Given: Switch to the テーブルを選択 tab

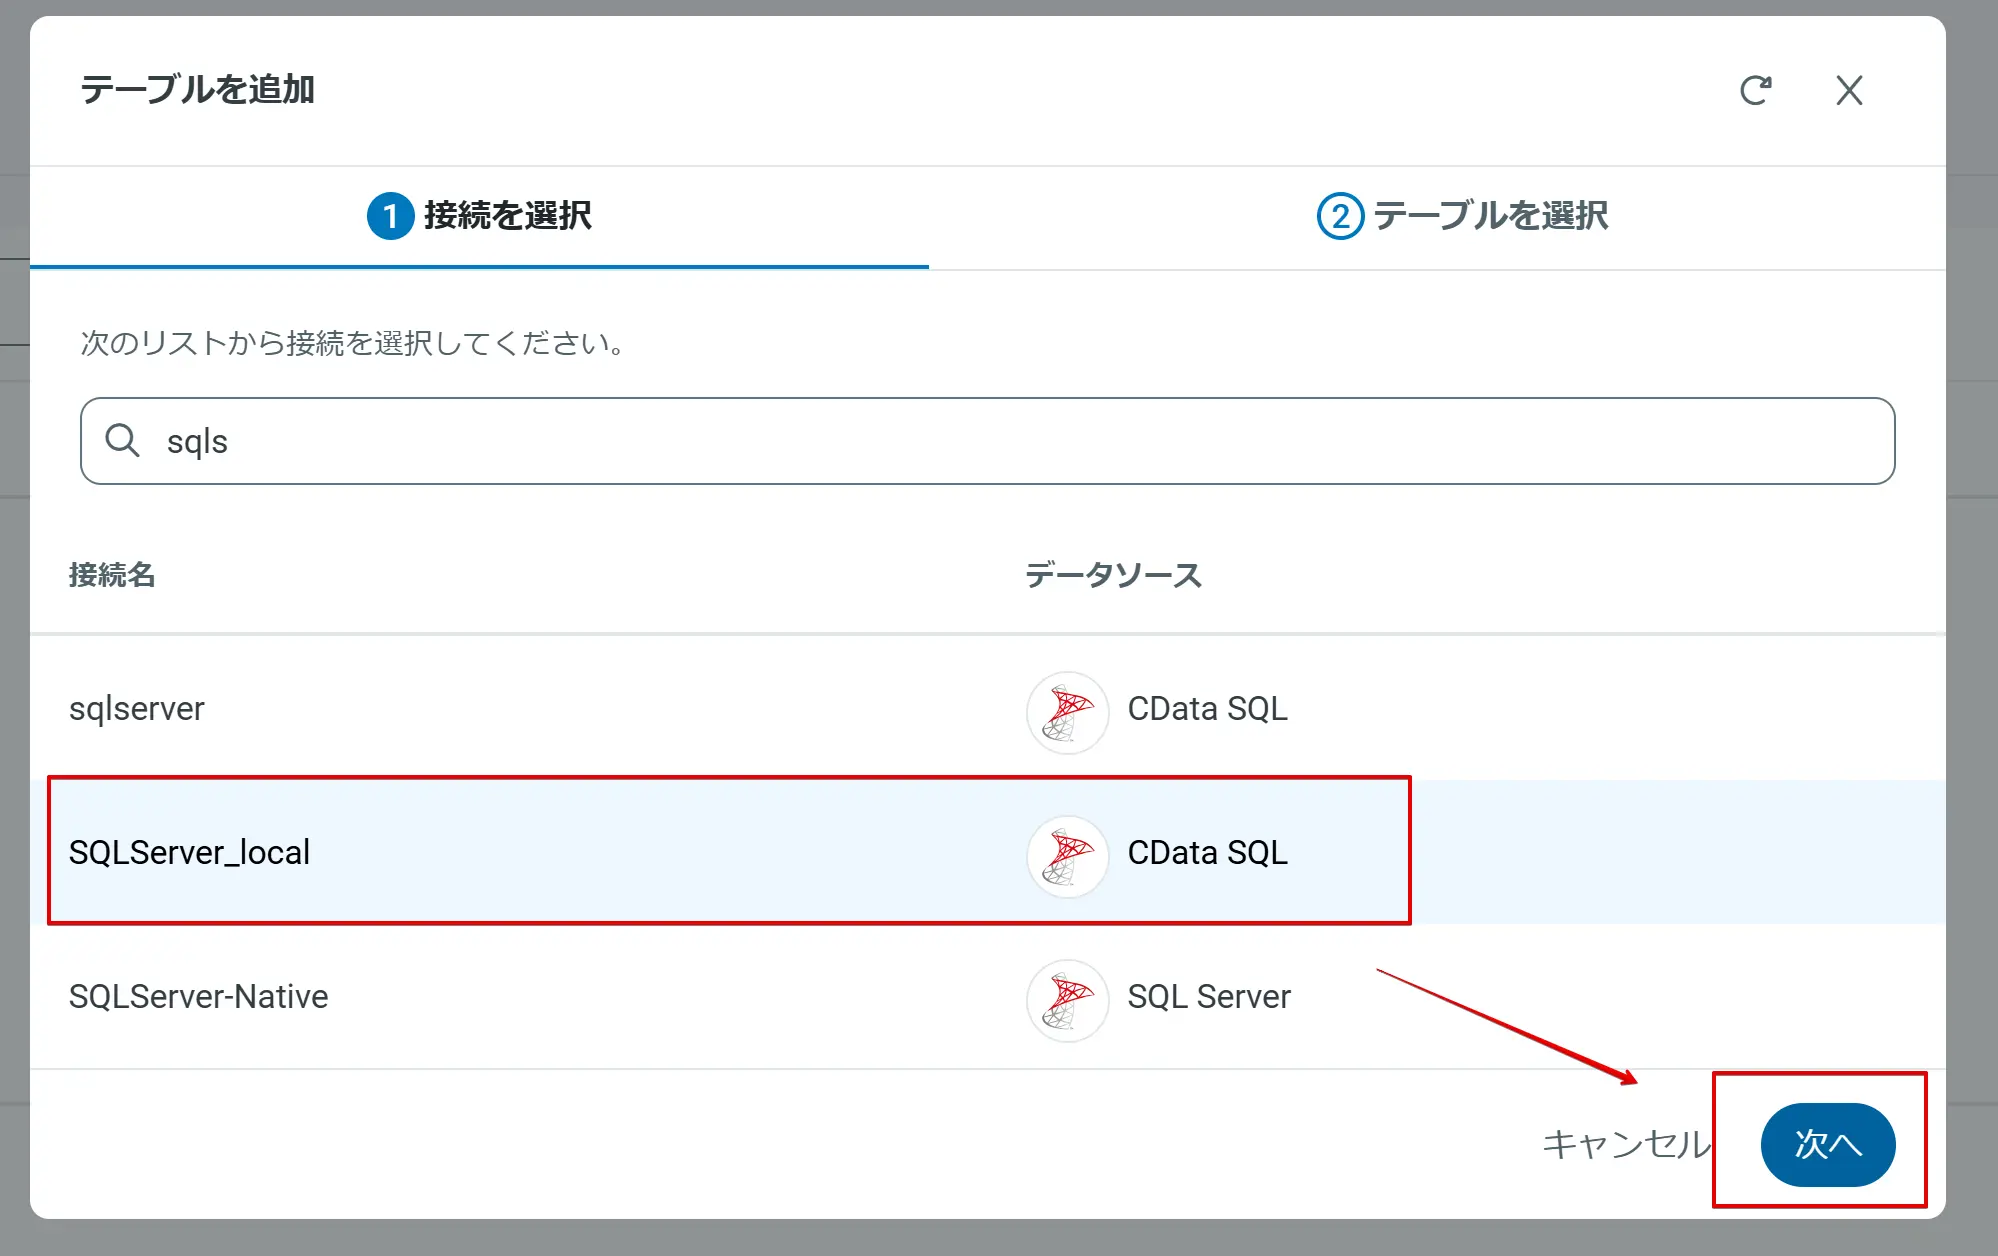Looking at the screenshot, I should [1490, 216].
